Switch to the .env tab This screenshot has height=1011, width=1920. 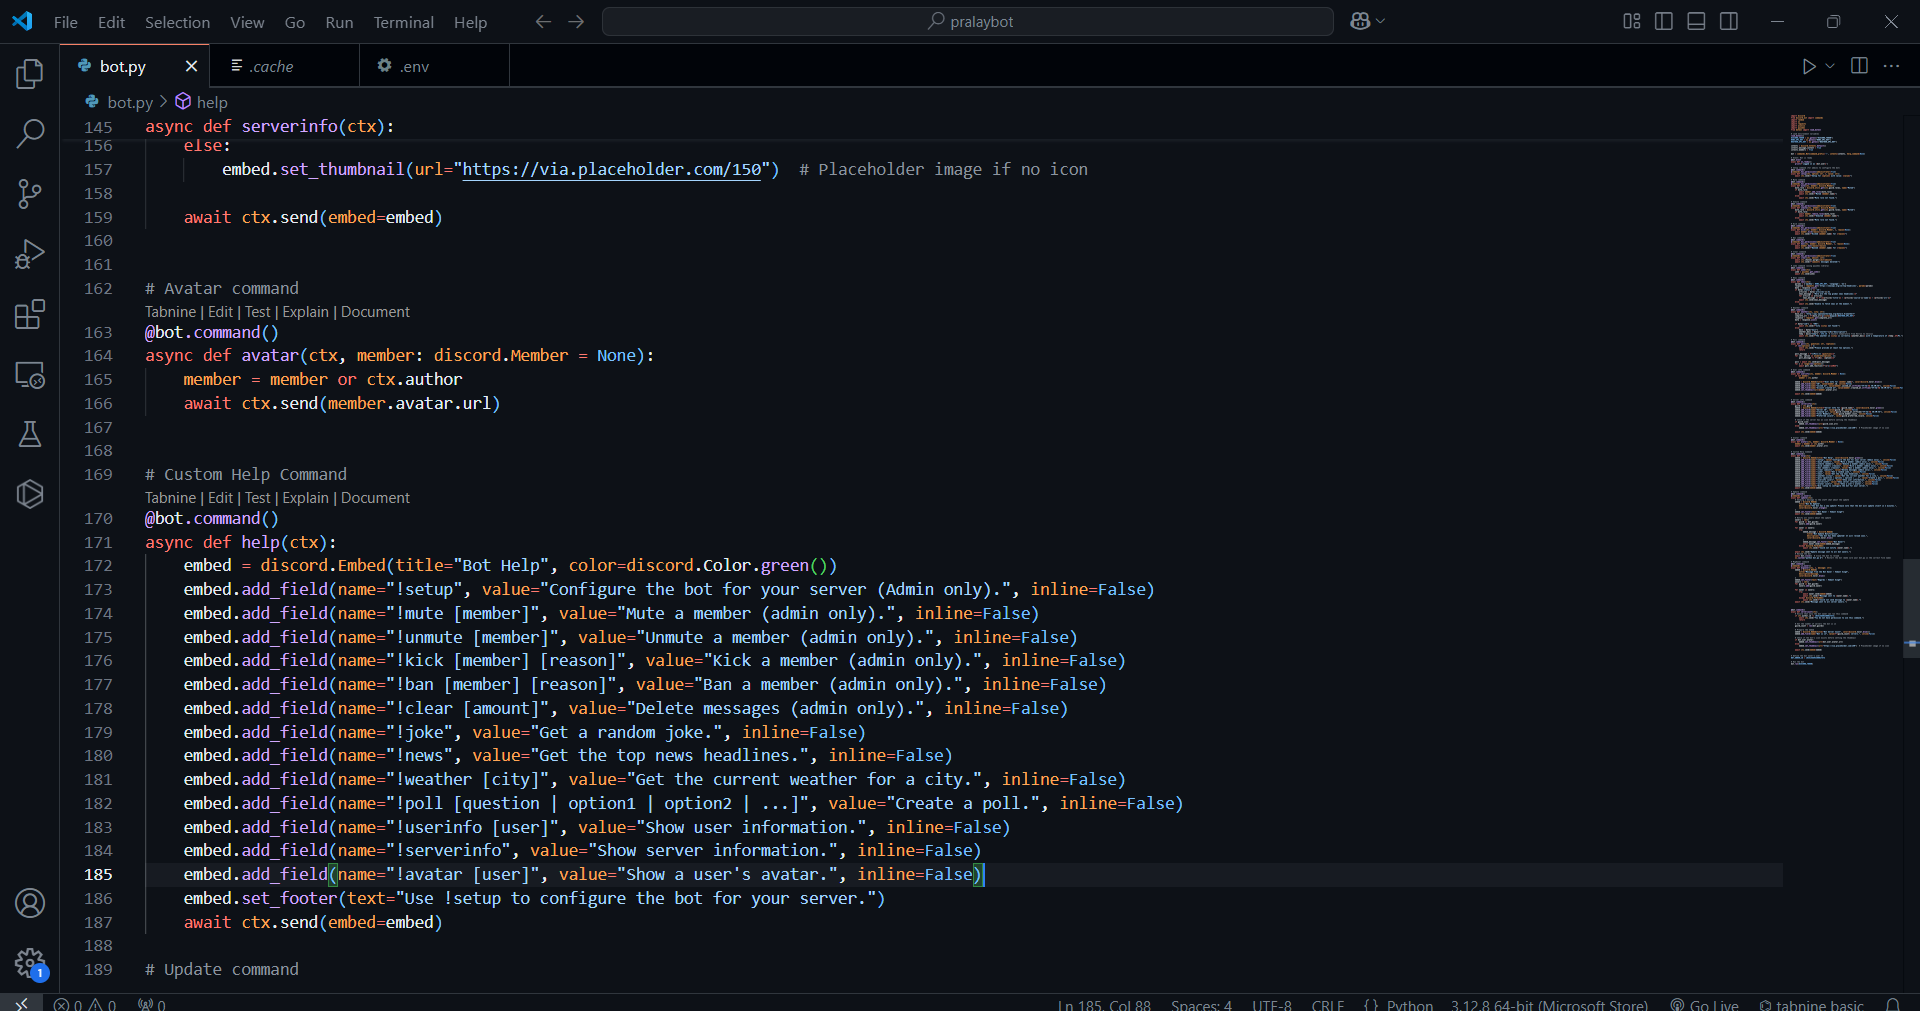tap(414, 66)
